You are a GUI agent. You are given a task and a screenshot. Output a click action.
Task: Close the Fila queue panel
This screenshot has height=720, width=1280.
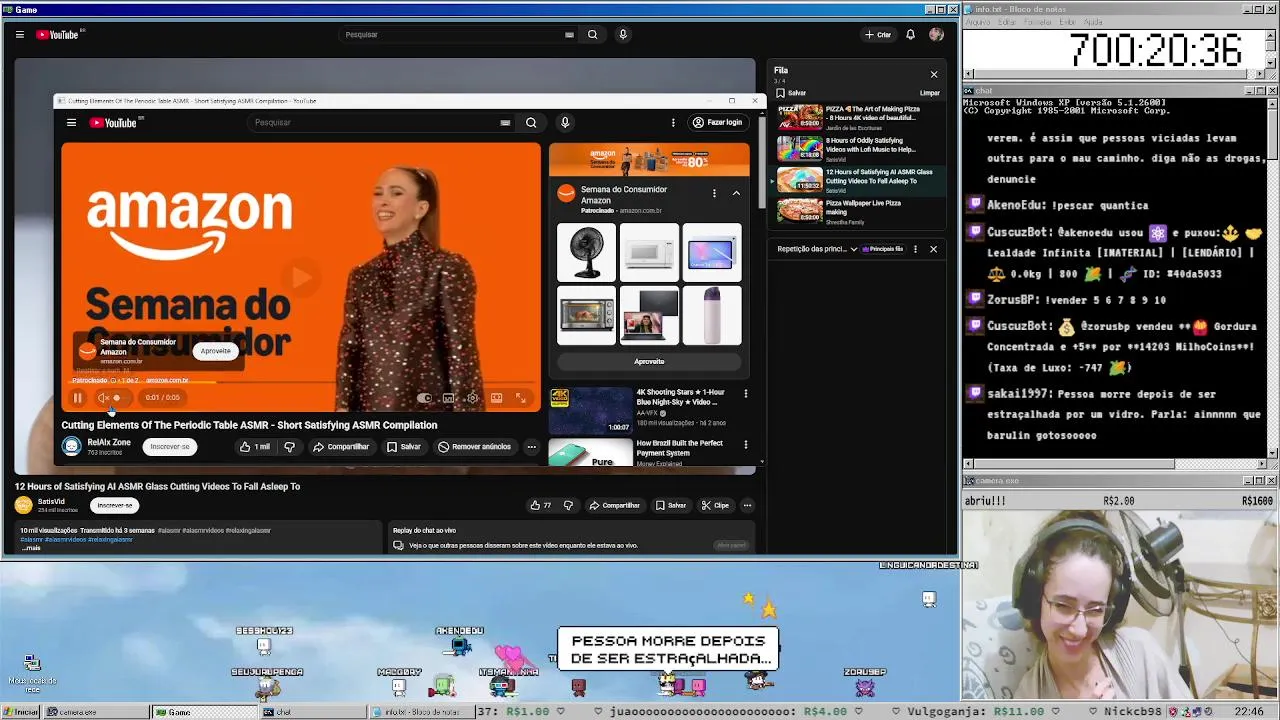click(934, 74)
